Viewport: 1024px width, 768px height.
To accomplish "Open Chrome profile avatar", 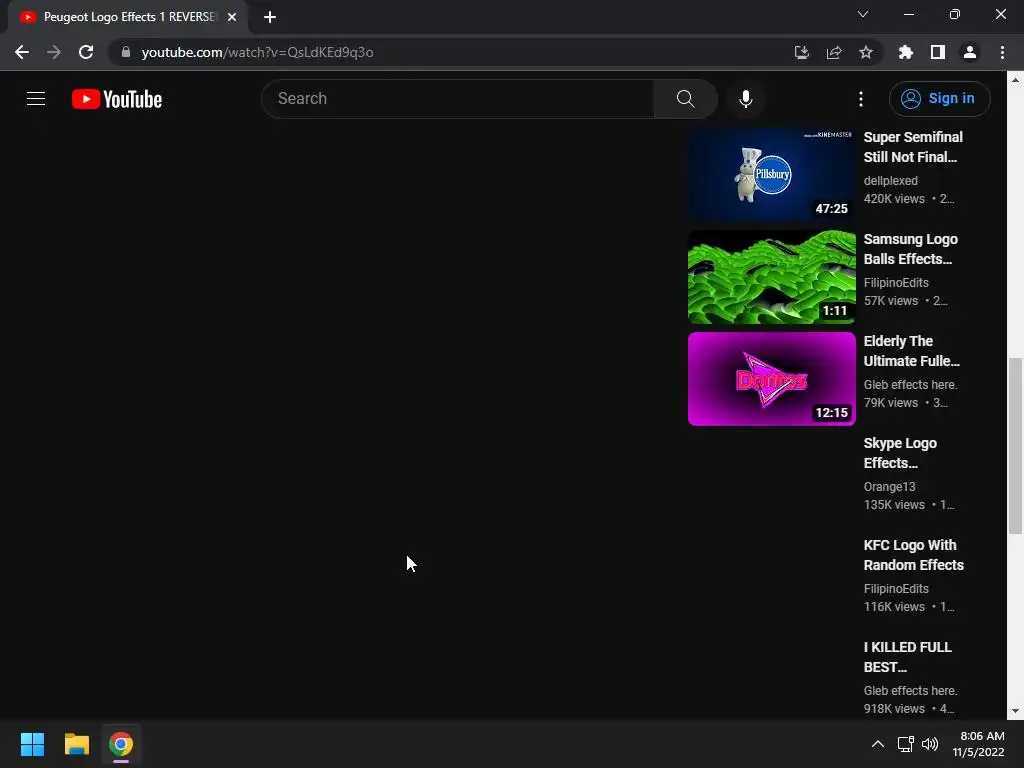I will tap(970, 52).
